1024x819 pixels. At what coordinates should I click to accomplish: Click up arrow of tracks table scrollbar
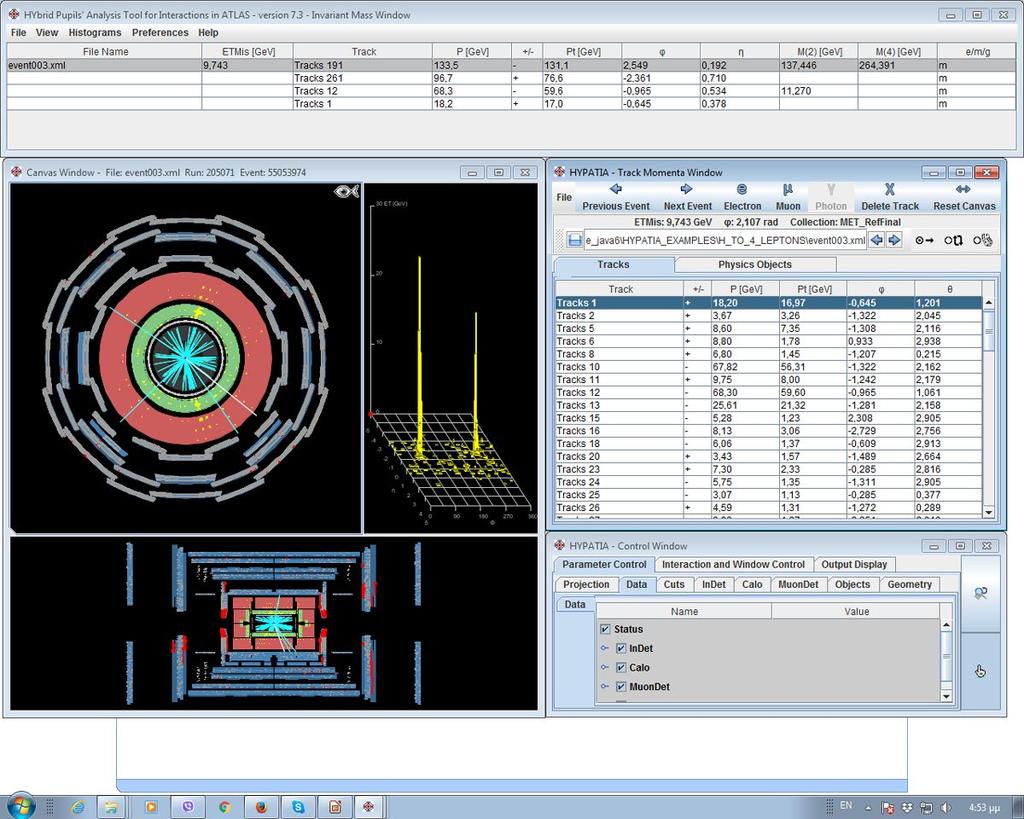pos(988,303)
